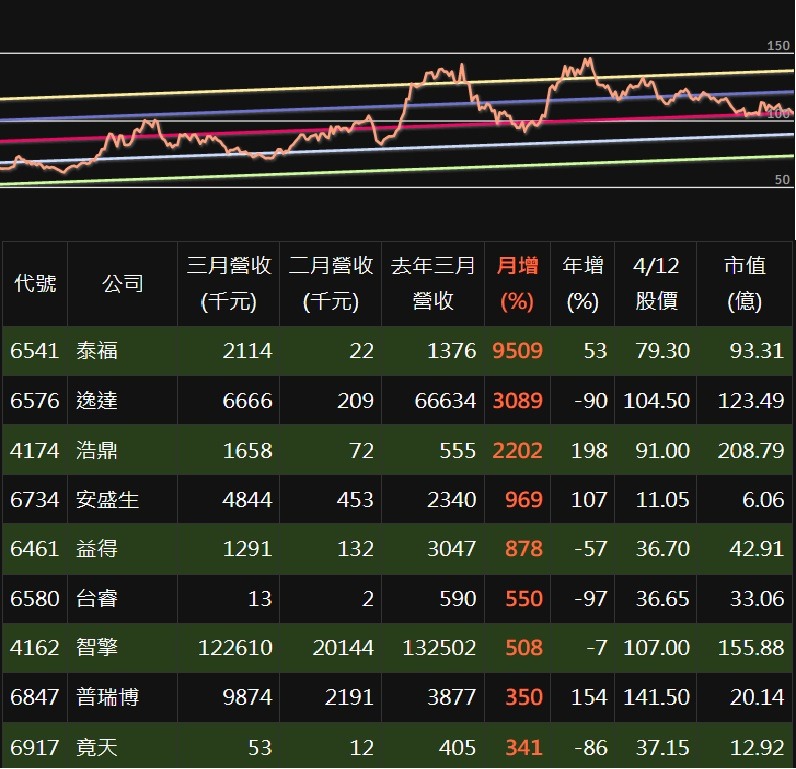Click stock code 6917 in last row
This screenshot has height=769, width=796.
(35, 747)
